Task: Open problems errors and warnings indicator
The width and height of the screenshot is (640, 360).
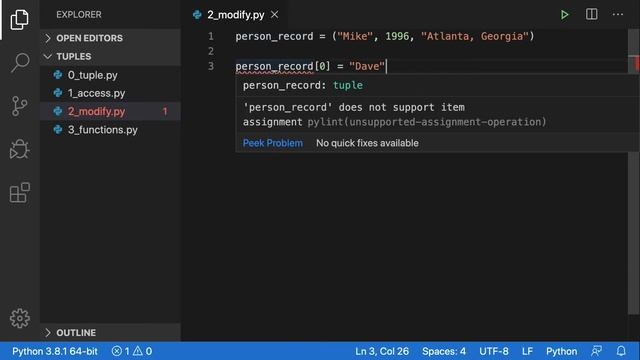Action: (x=131, y=351)
